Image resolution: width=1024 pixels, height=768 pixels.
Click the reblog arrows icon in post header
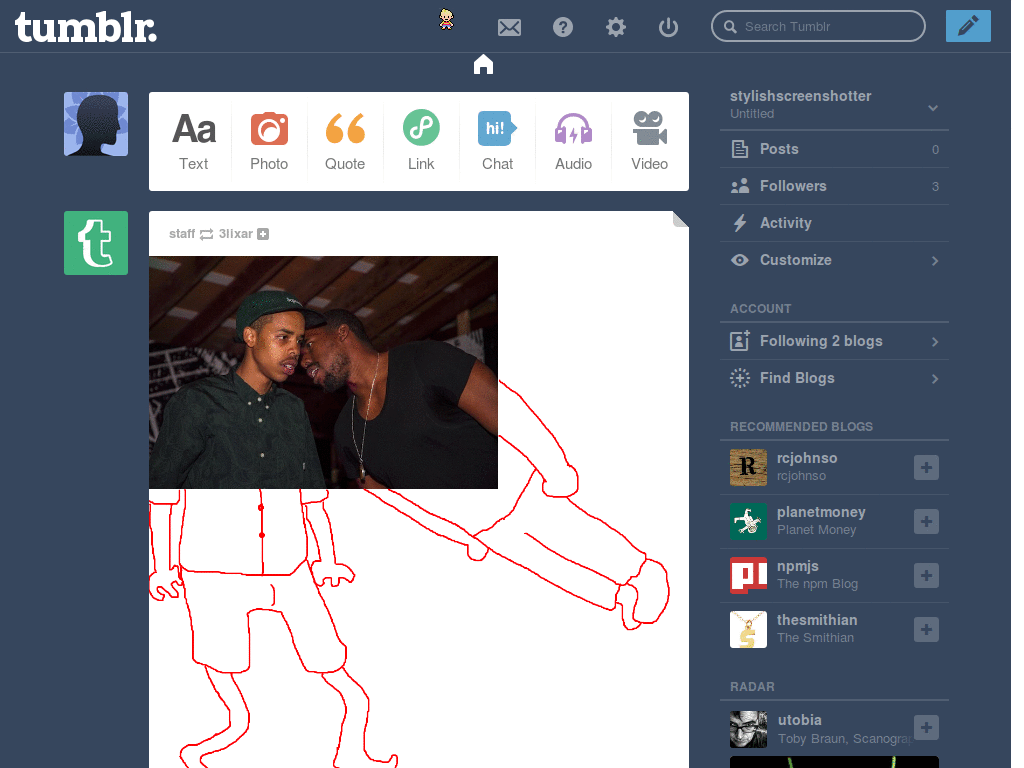[x=206, y=234]
